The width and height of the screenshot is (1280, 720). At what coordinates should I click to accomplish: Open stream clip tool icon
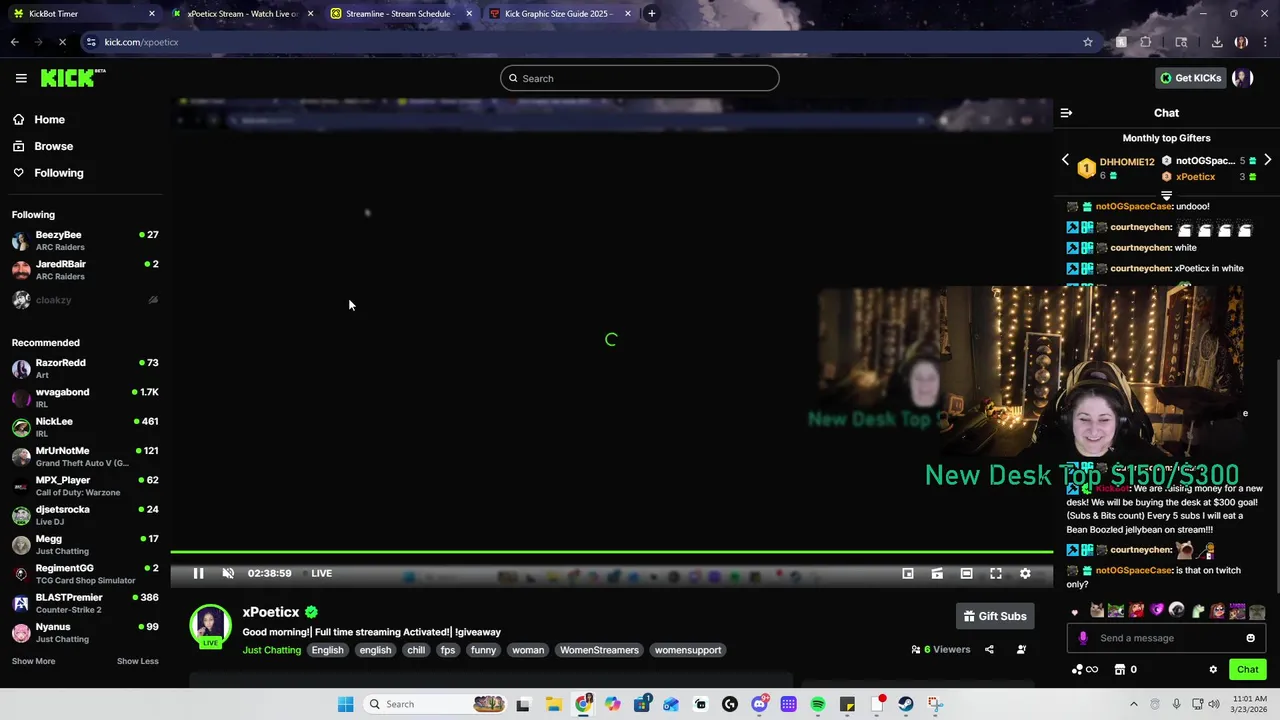tap(937, 573)
